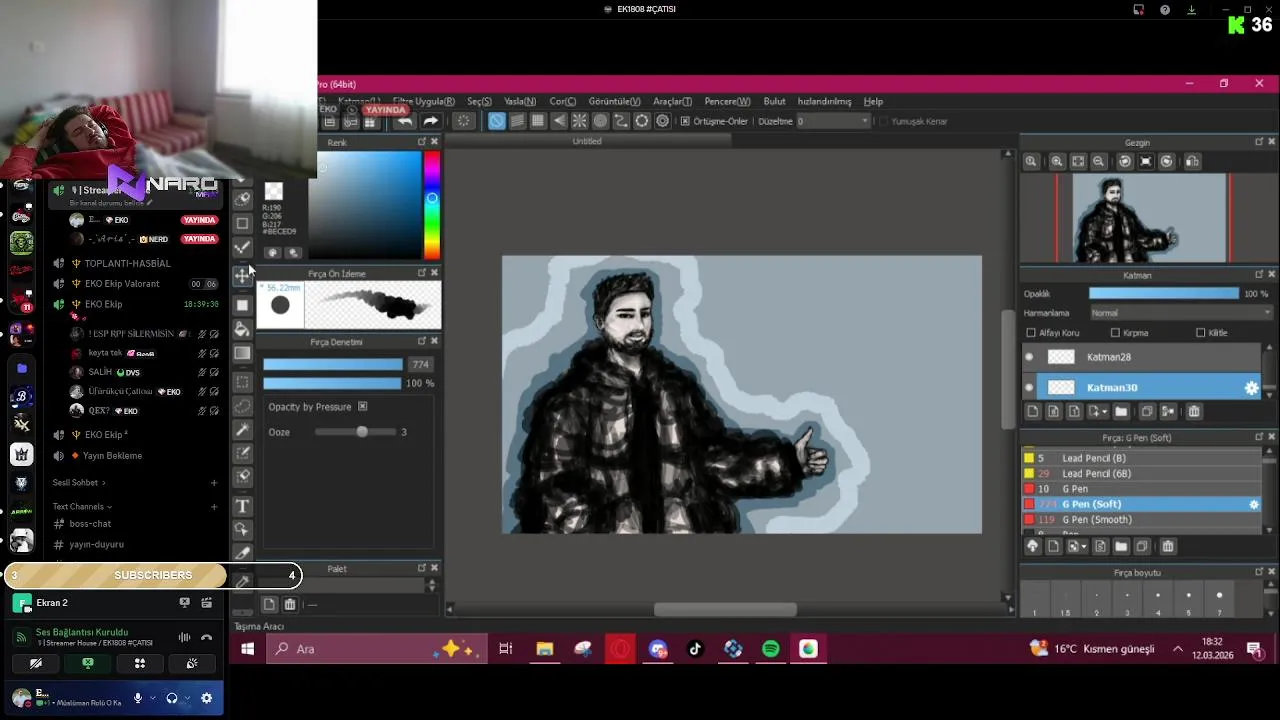Image resolution: width=1280 pixels, height=720 pixels.
Task: Open File Explorer in the taskbar
Action: (544, 649)
